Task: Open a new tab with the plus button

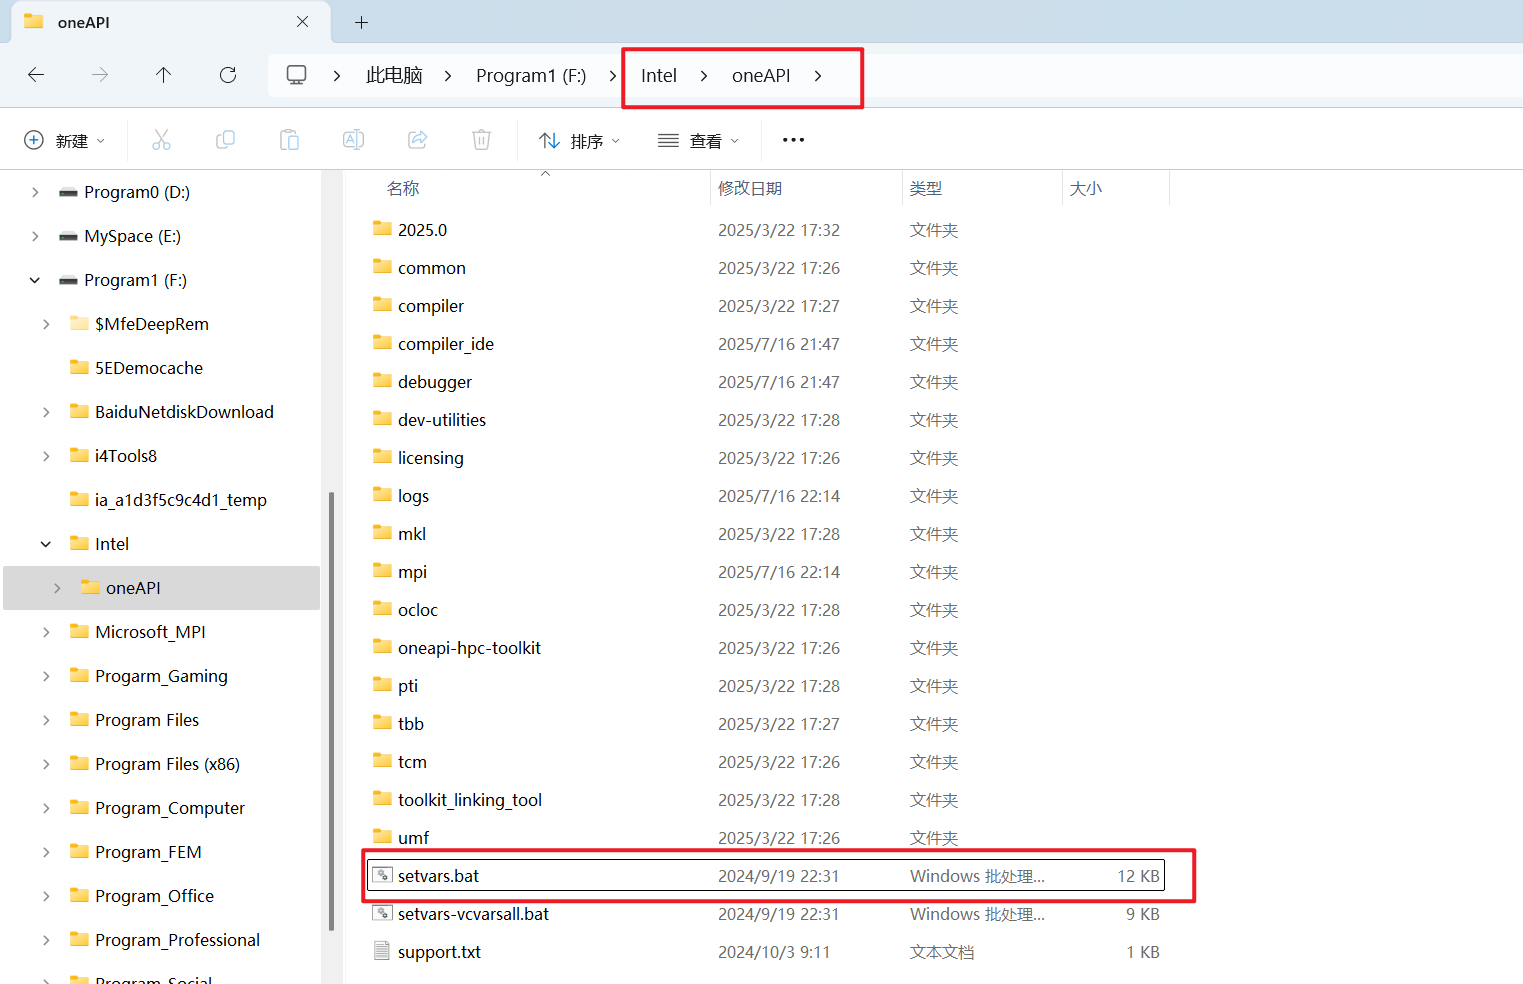Action: point(361,21)
